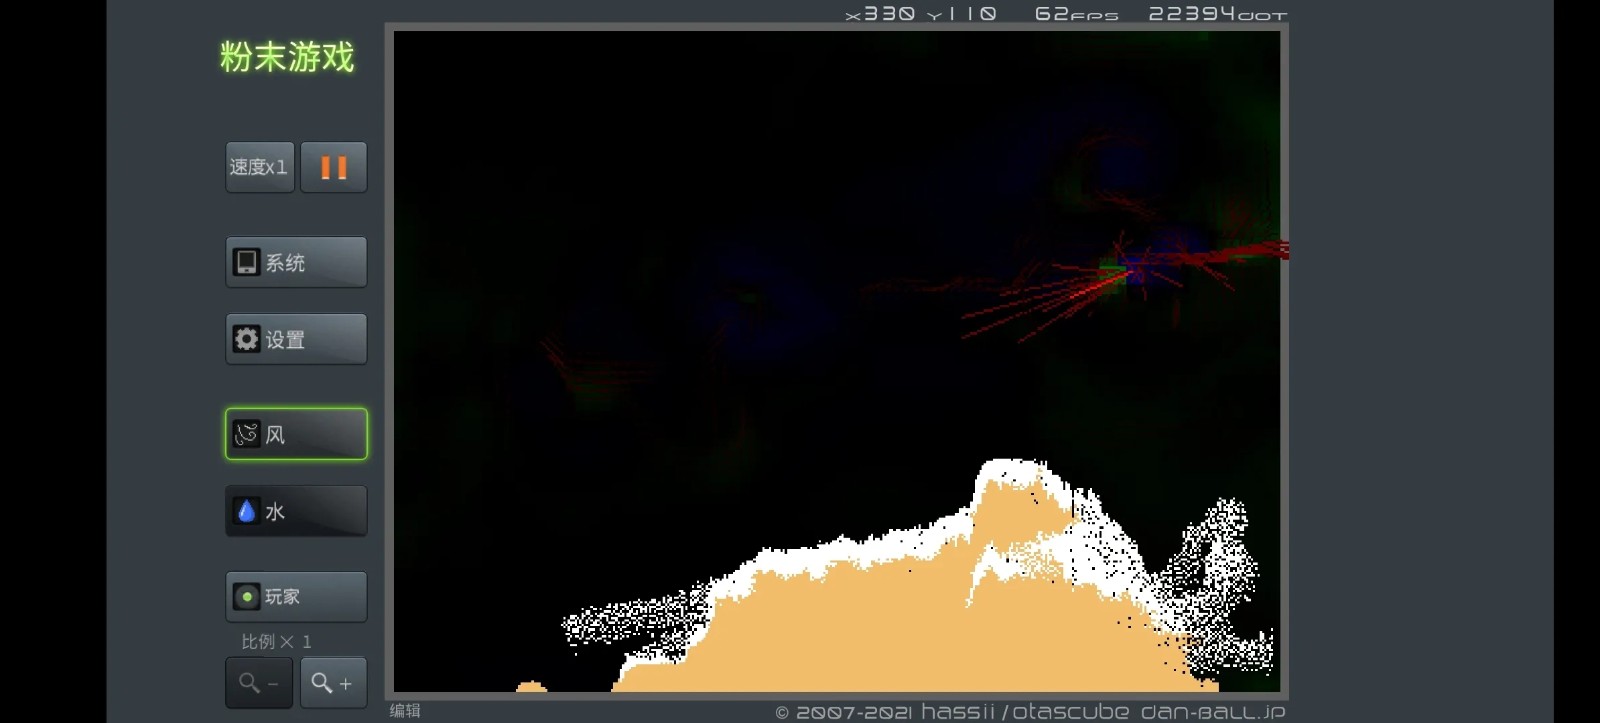This screenshot has width=1600, height=723.
Task: Change the simulation speed via 速度x1
Action: (x=259, y=167)
